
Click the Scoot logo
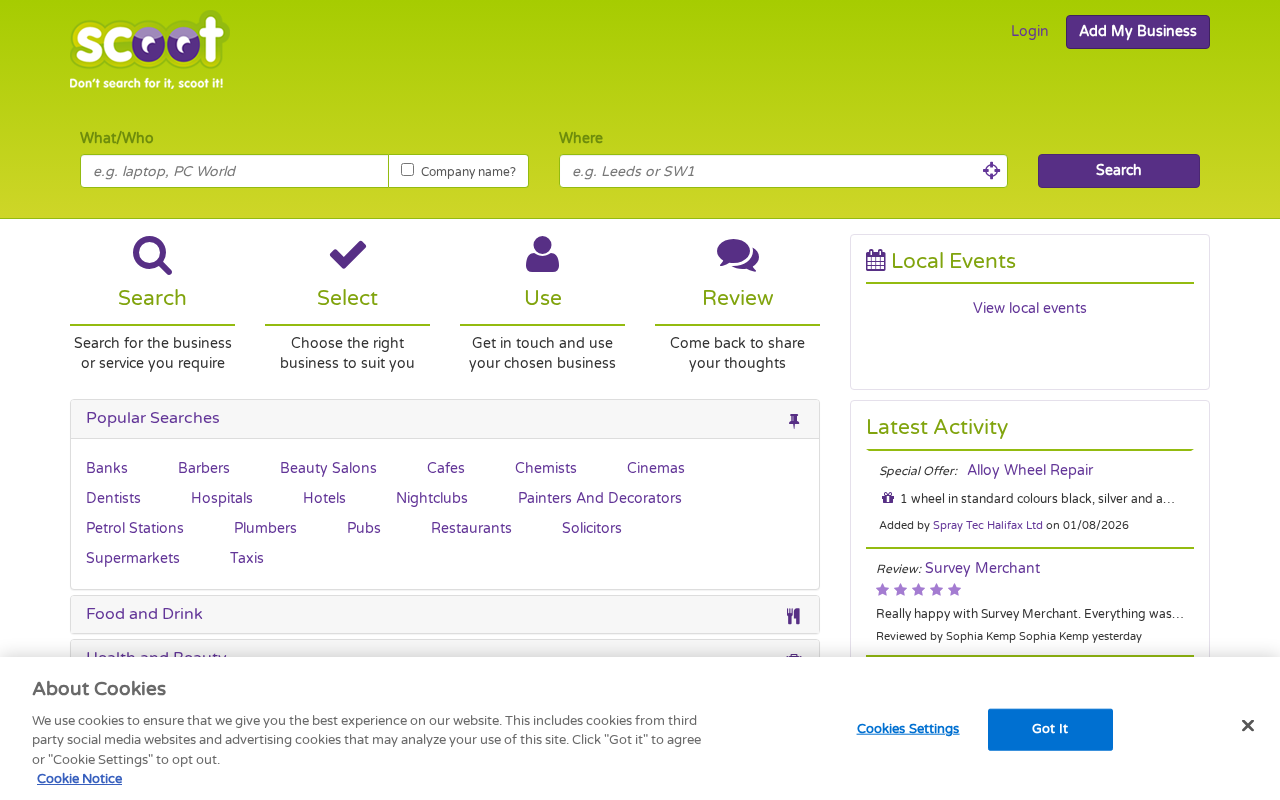coord(150,50)
